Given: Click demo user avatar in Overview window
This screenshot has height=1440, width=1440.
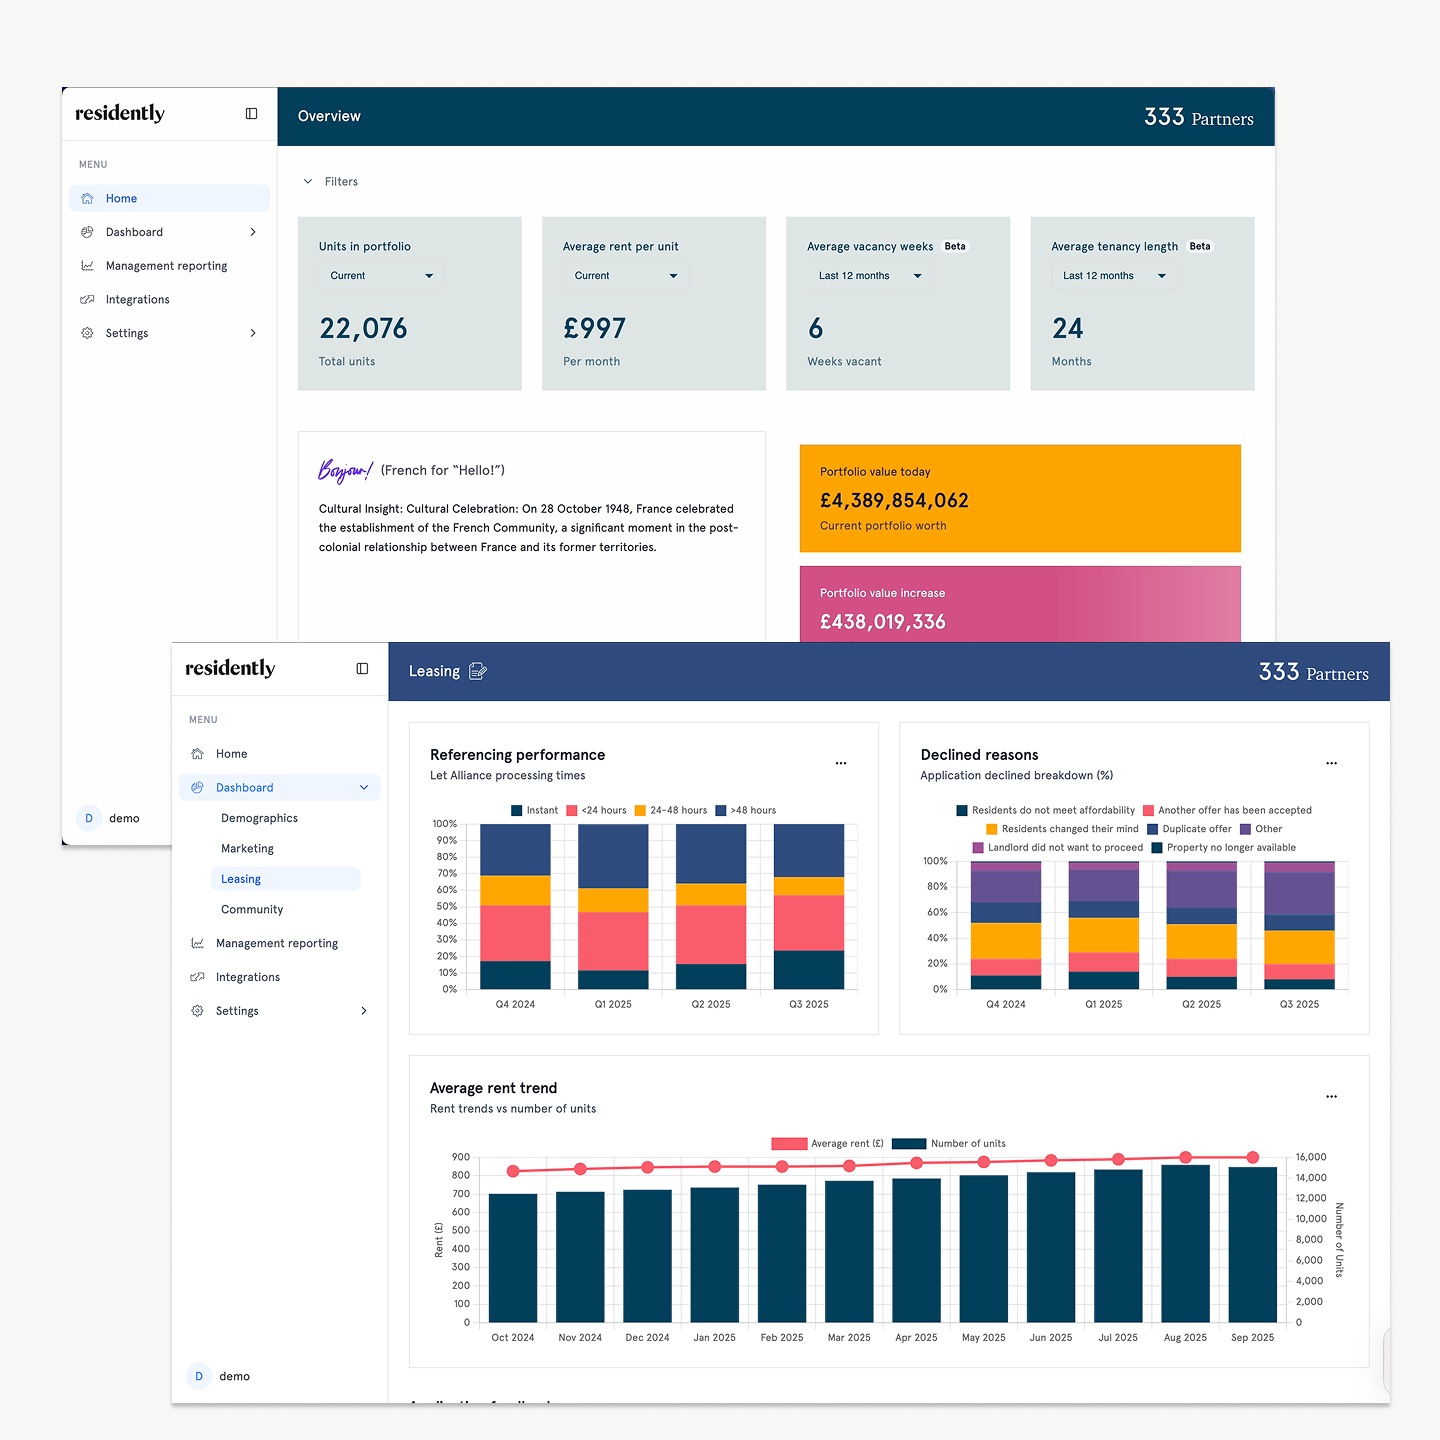Looking at the screenshot, I should (x=89, y=818).
